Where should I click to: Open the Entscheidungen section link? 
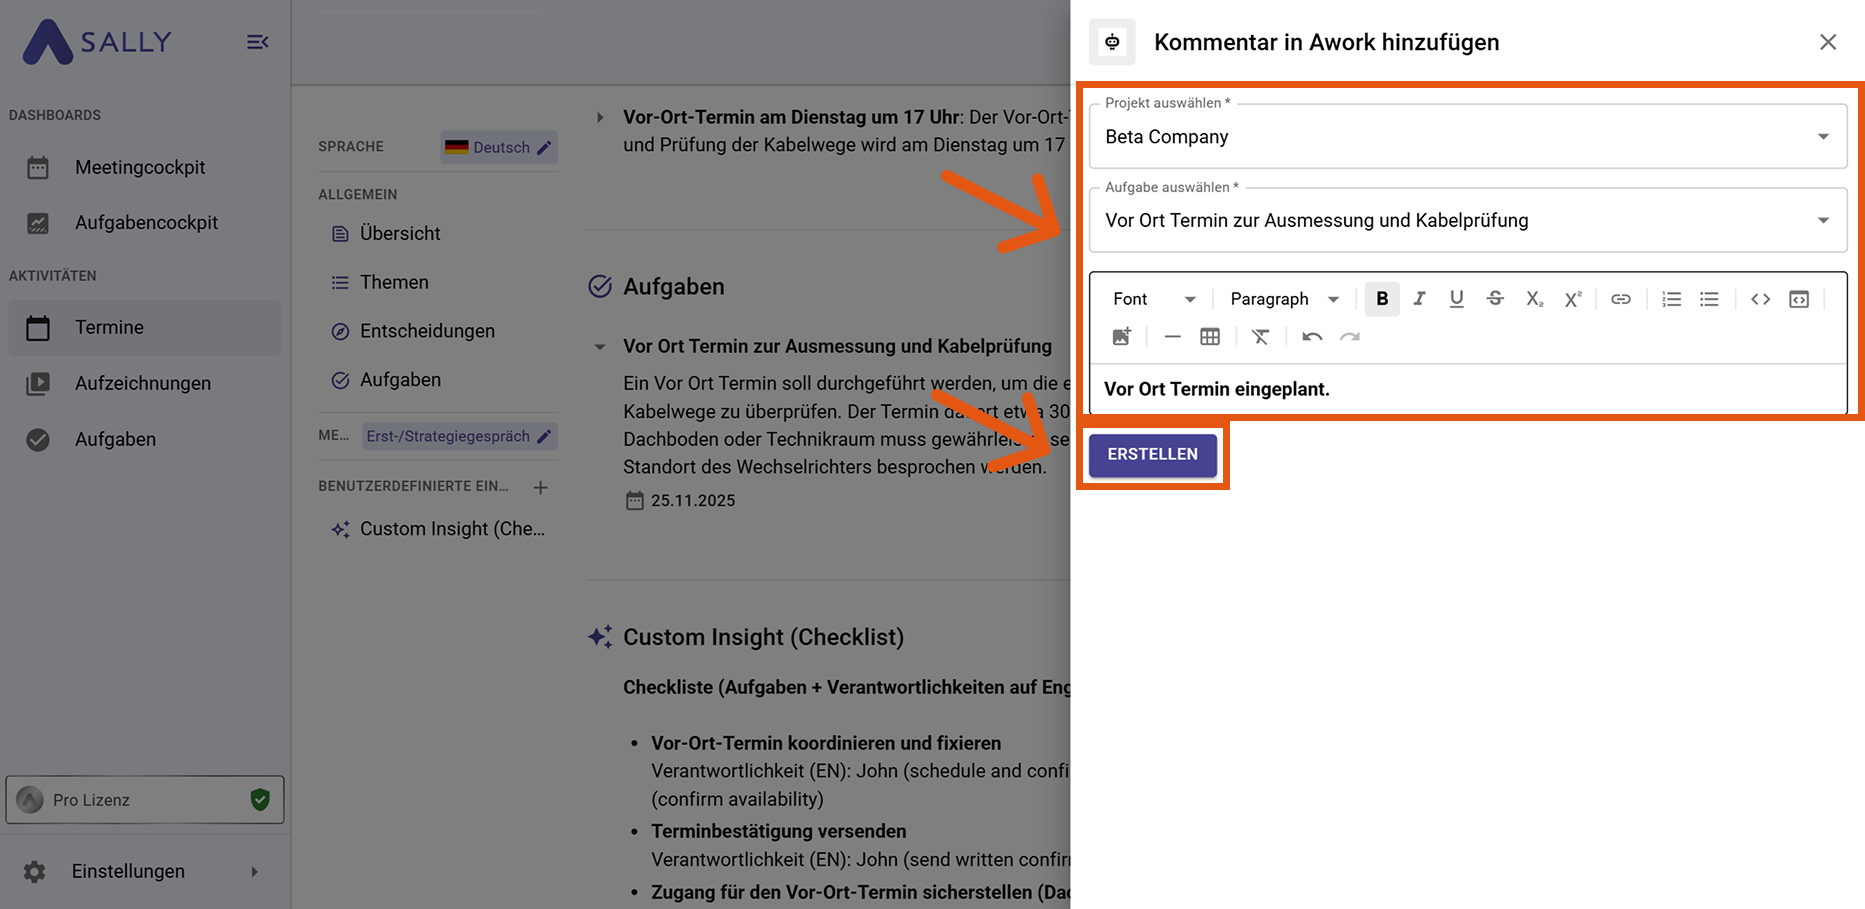pyautogui.click(x=427, y=331)
